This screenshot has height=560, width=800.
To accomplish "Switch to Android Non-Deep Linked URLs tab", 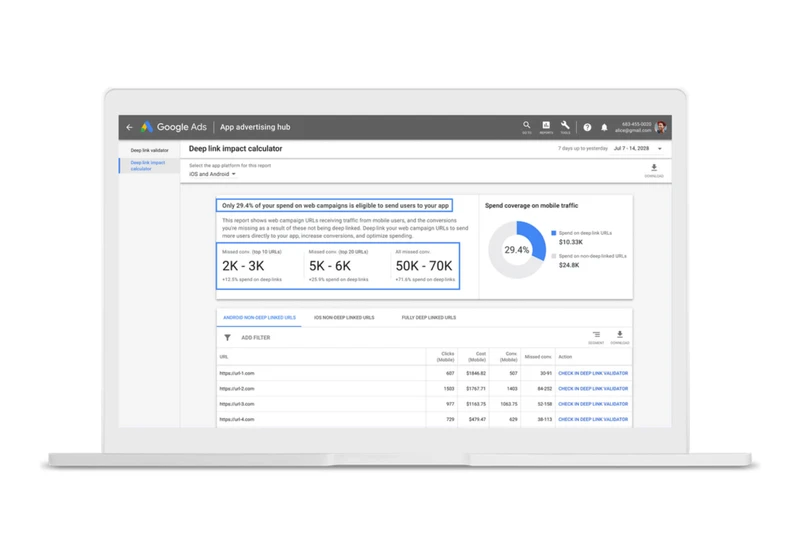I will point(259,318).
